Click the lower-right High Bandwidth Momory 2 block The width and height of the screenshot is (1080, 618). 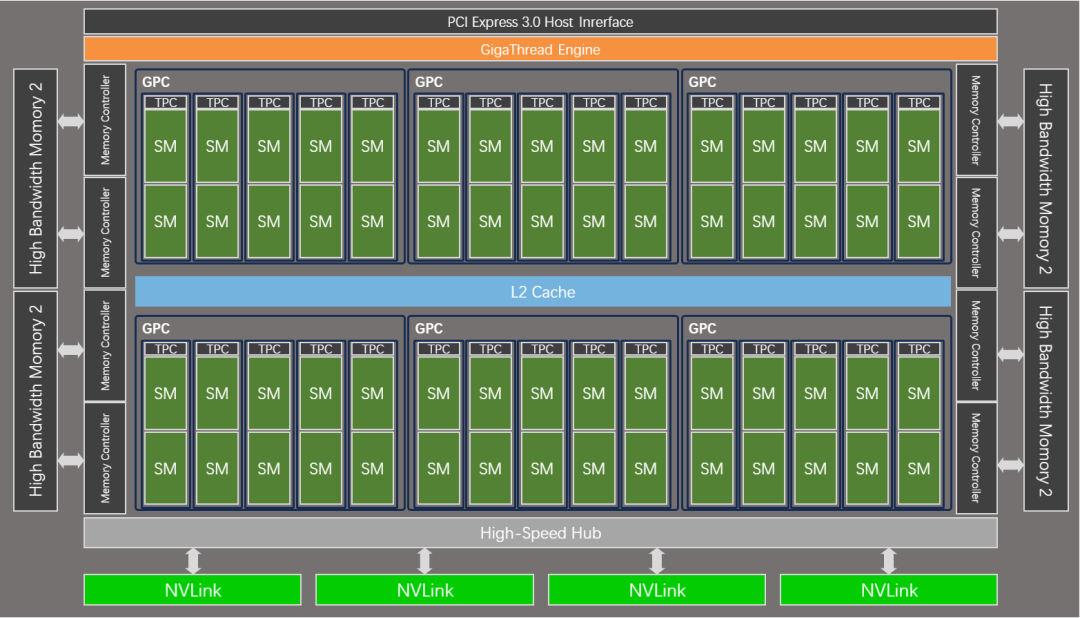click(x=1046, y=401)
